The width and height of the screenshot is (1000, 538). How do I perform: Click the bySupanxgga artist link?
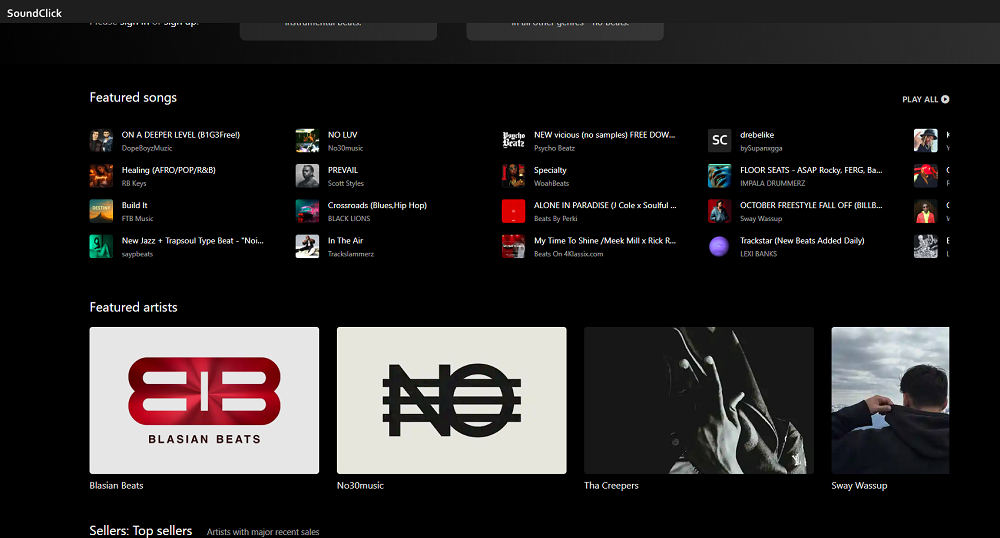pos(761,148)
